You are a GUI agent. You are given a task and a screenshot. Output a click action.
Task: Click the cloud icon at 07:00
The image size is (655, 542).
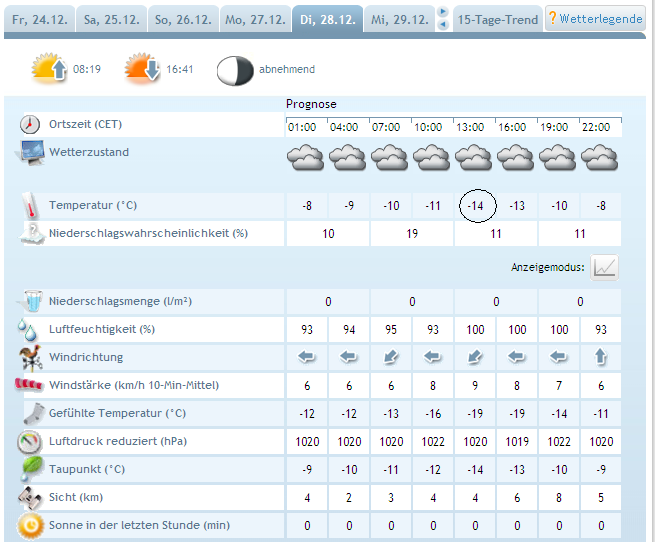coord(389,158)
